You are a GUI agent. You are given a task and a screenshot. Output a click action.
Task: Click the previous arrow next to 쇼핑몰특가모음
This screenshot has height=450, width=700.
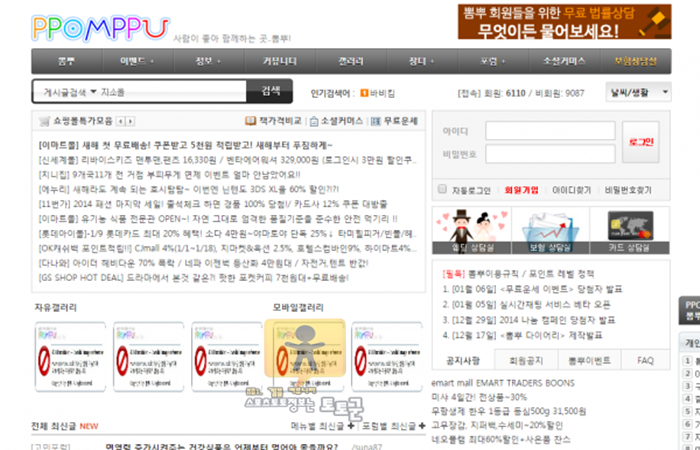point(120,121)
